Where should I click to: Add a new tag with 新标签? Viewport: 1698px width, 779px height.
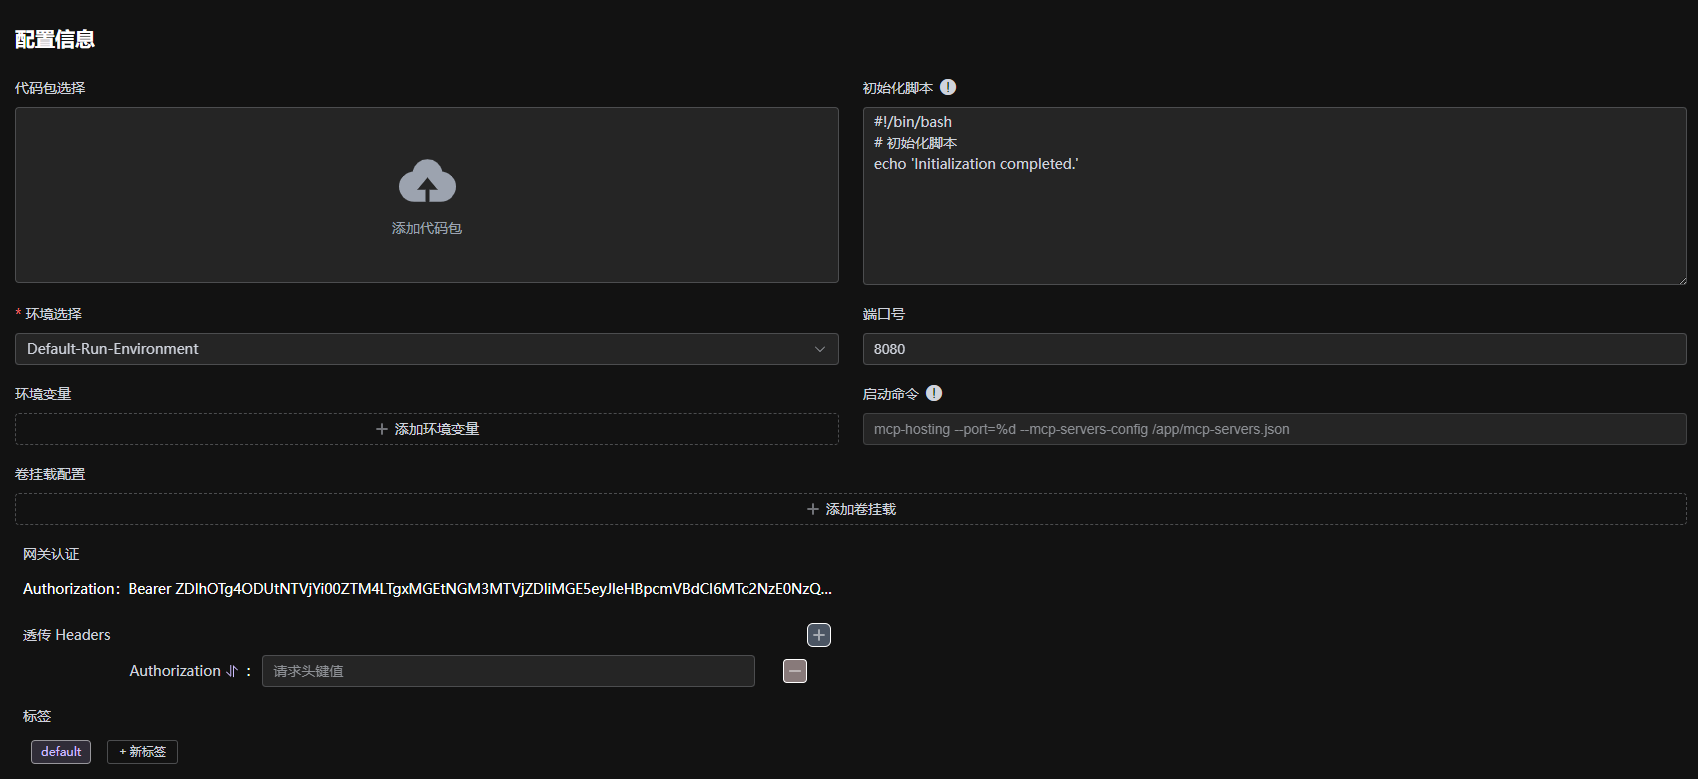click(142, 752)
